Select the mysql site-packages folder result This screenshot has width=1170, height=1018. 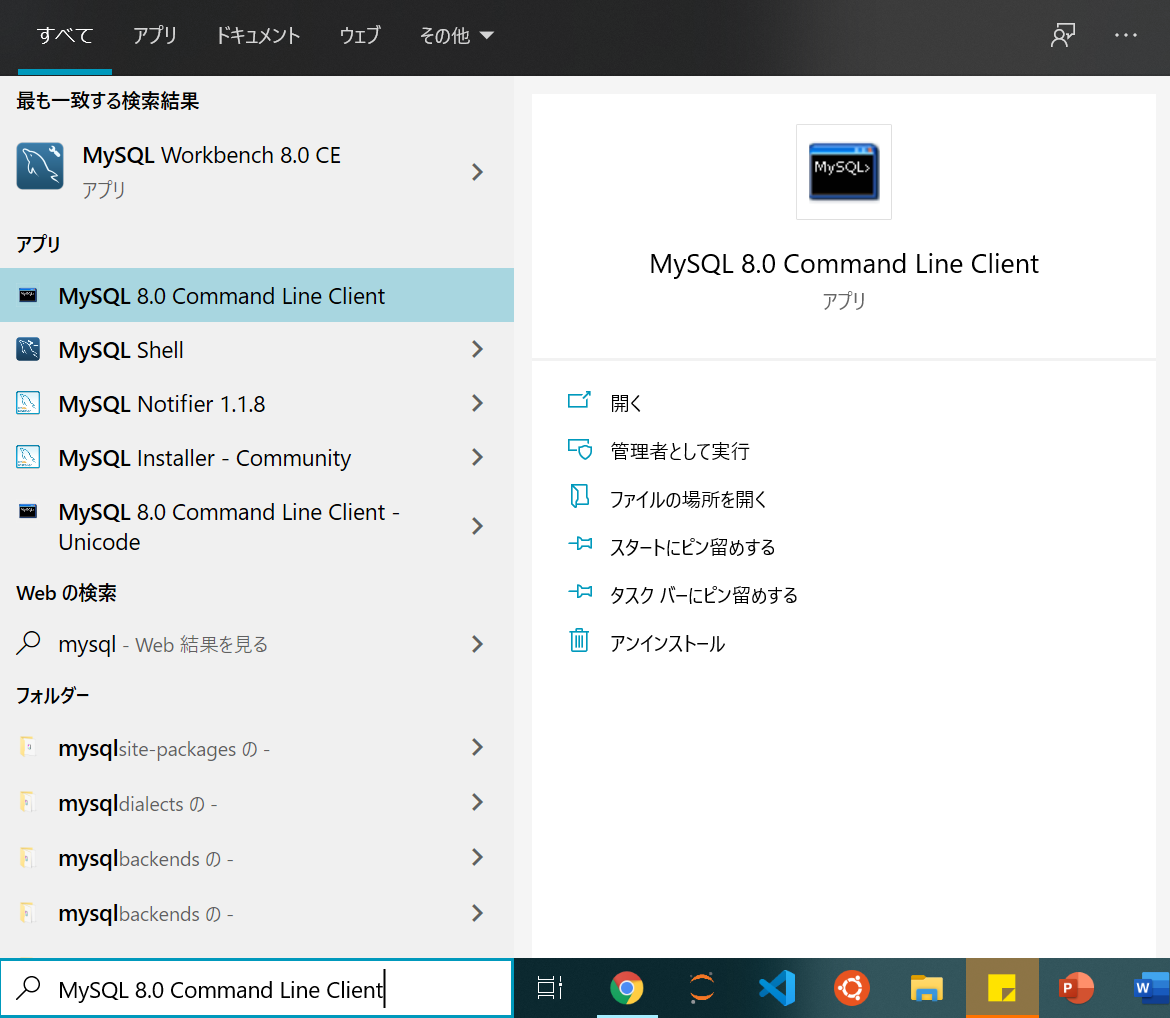[x=257, y=747]
